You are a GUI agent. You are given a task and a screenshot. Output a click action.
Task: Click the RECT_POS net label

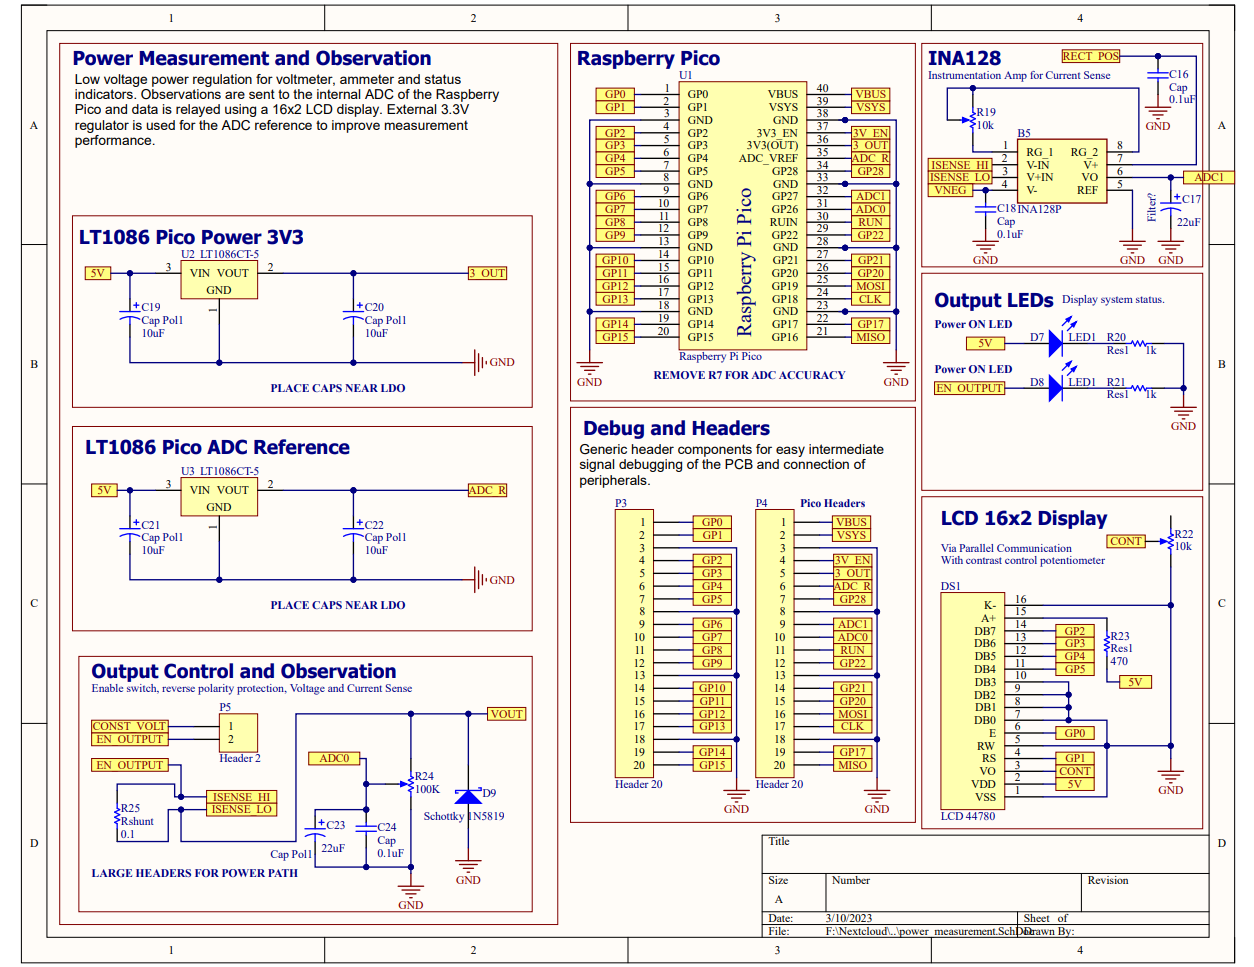coord(1090,56)
